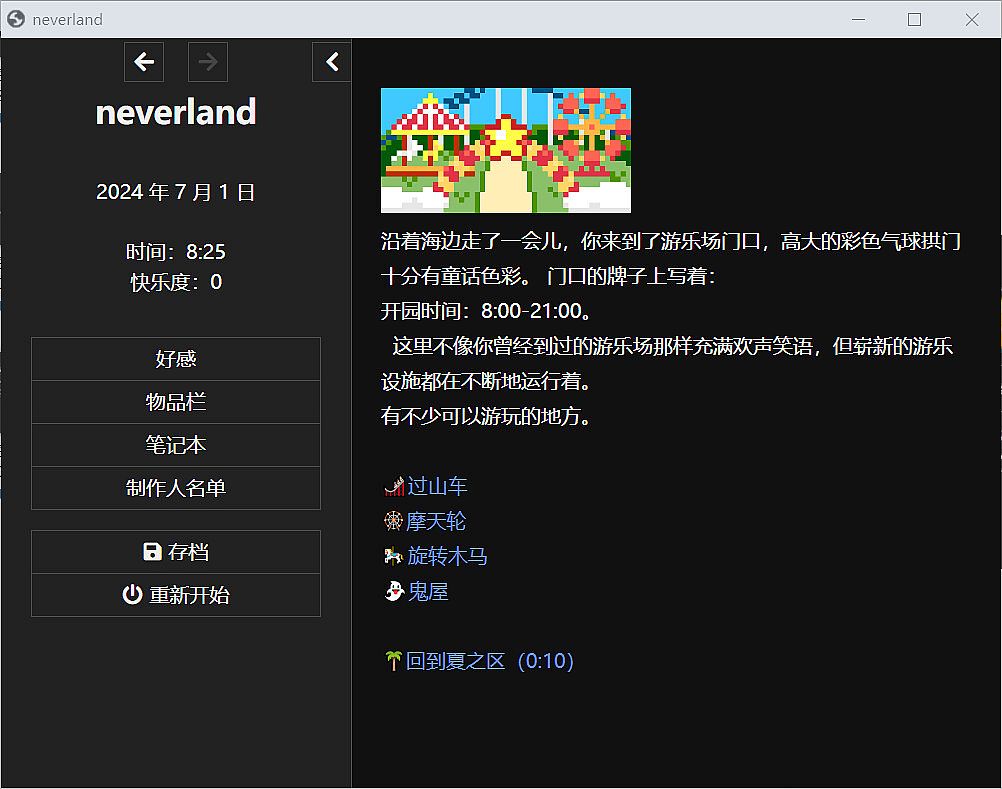1002x789 pixels.
Task: Click the greyed forward arrow button
Action: click(208, 62)
